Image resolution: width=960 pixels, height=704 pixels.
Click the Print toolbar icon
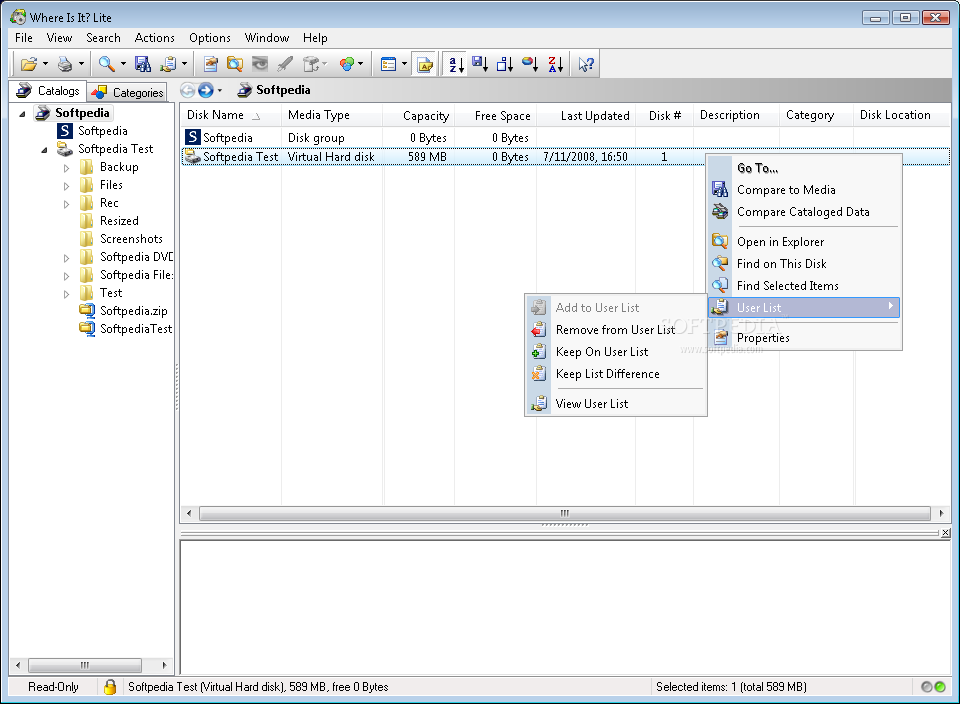65,64
